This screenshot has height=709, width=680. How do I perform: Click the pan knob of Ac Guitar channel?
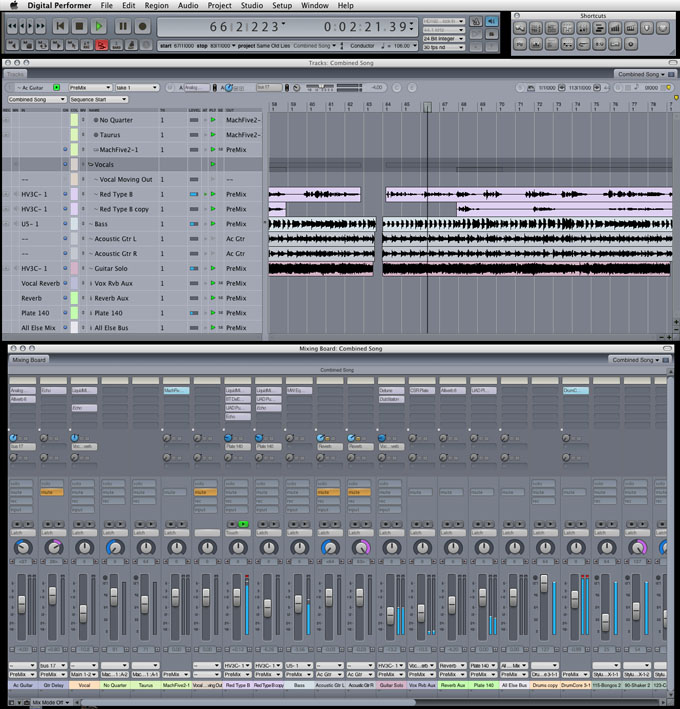23,548
